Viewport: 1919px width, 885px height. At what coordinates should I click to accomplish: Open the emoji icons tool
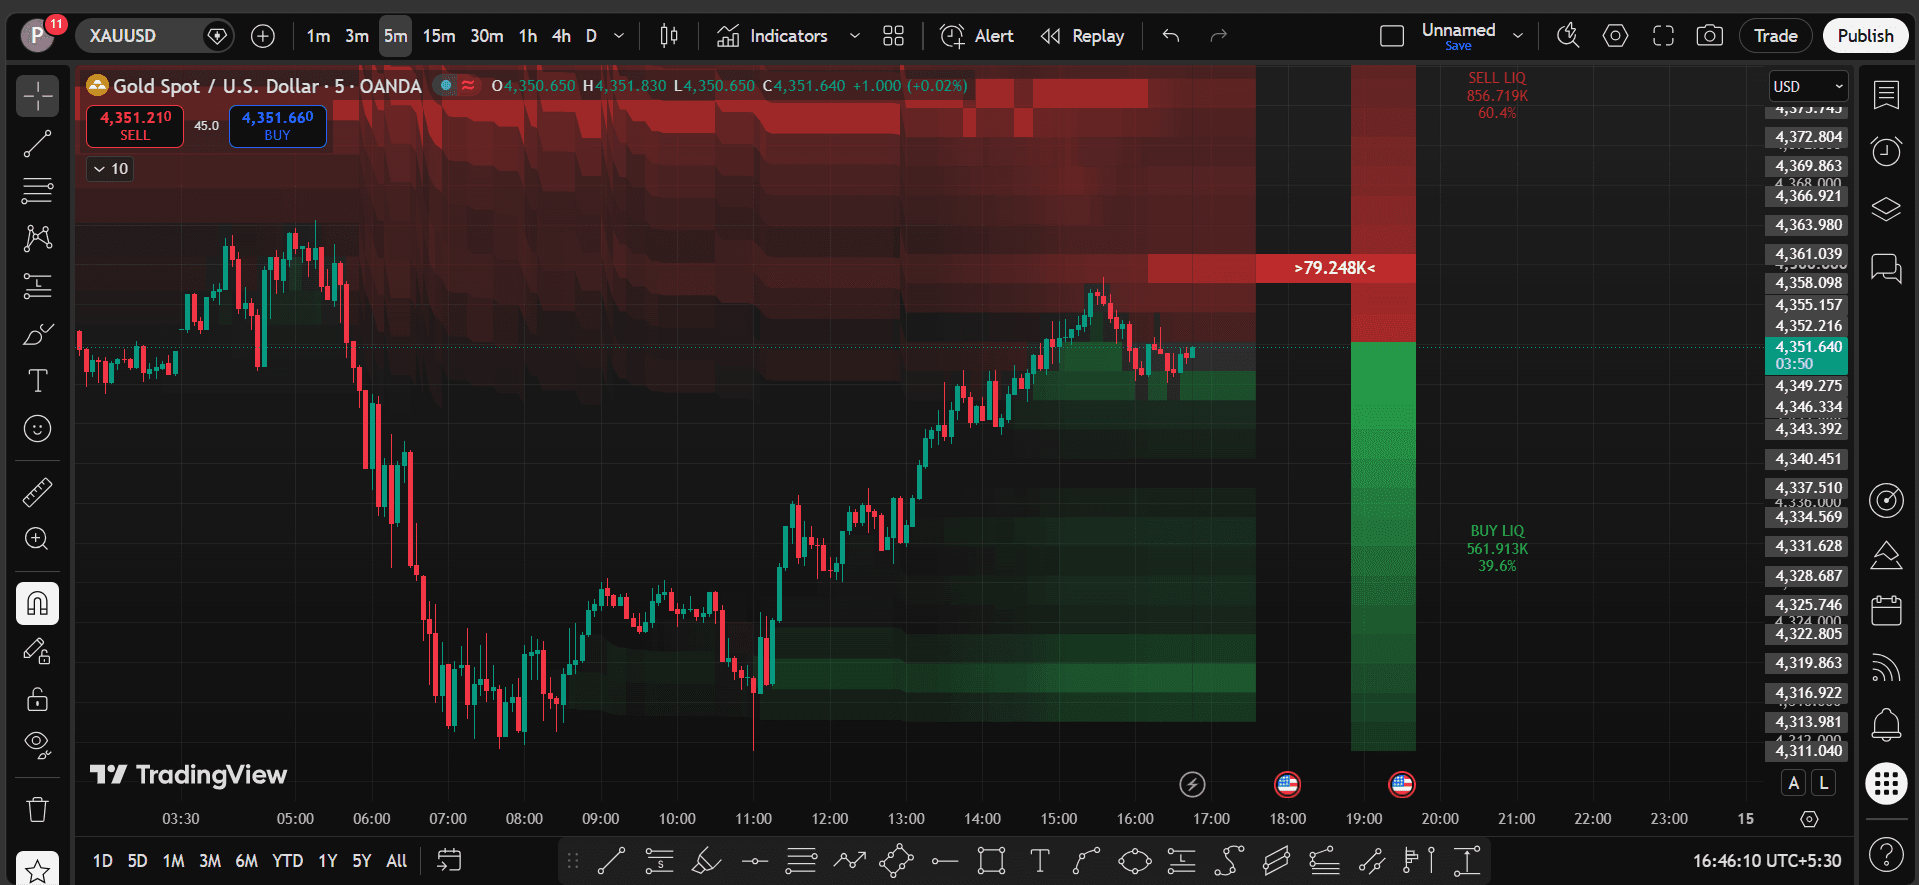pyautogui.click(x=38, y=429)
